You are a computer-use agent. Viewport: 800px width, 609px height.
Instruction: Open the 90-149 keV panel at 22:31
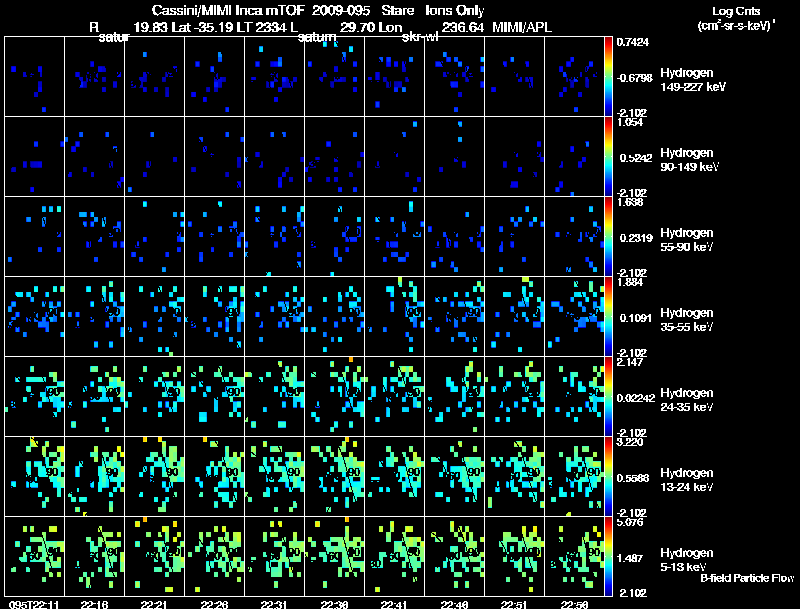(x=274, y=157)
